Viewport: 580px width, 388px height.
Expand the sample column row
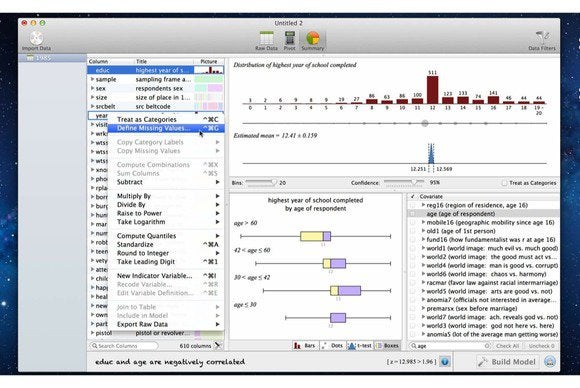92,79
